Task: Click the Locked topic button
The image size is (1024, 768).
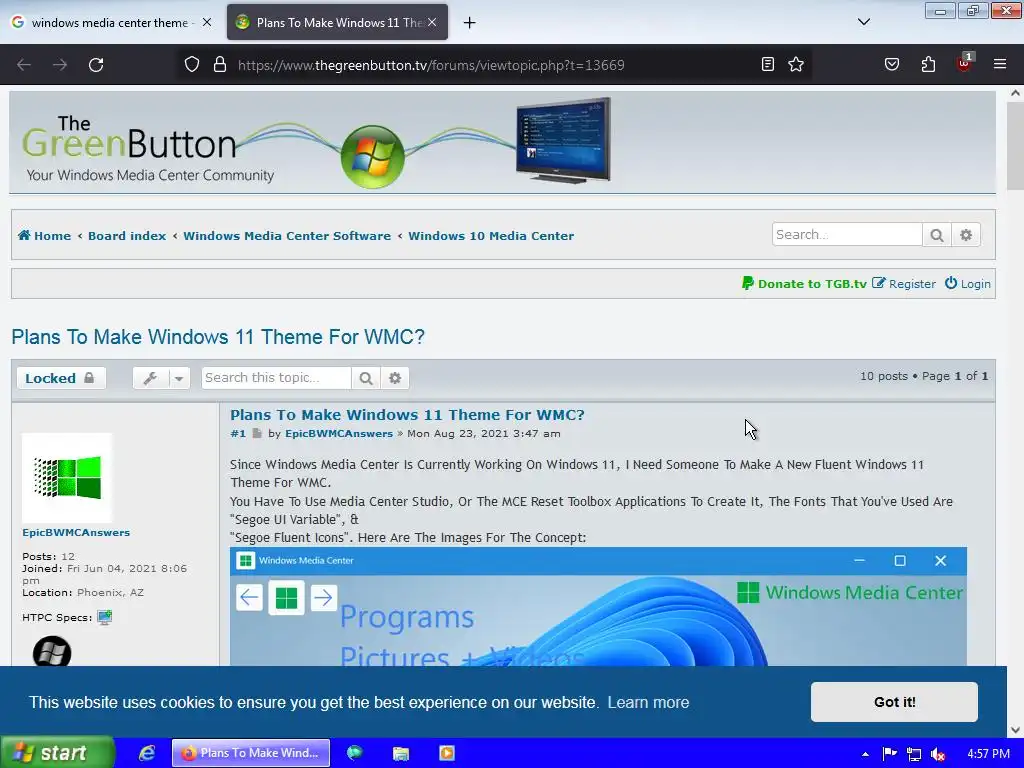Action: pos(61,378)
